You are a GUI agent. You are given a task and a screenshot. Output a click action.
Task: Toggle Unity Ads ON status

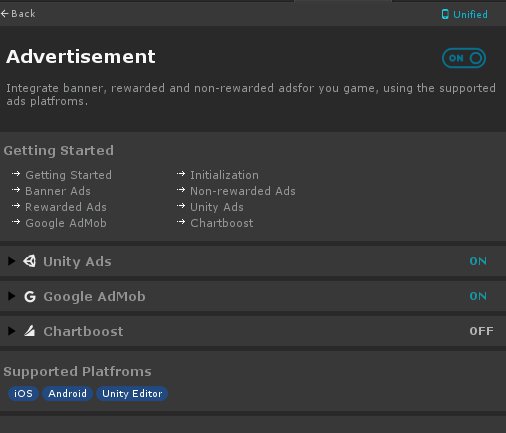478,261
